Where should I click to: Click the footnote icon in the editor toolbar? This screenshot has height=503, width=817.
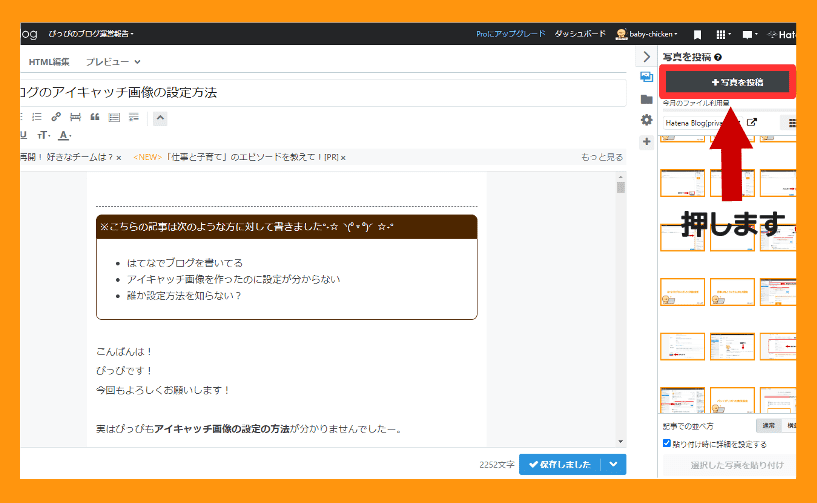pyautogui.click(x=134, y=117)
